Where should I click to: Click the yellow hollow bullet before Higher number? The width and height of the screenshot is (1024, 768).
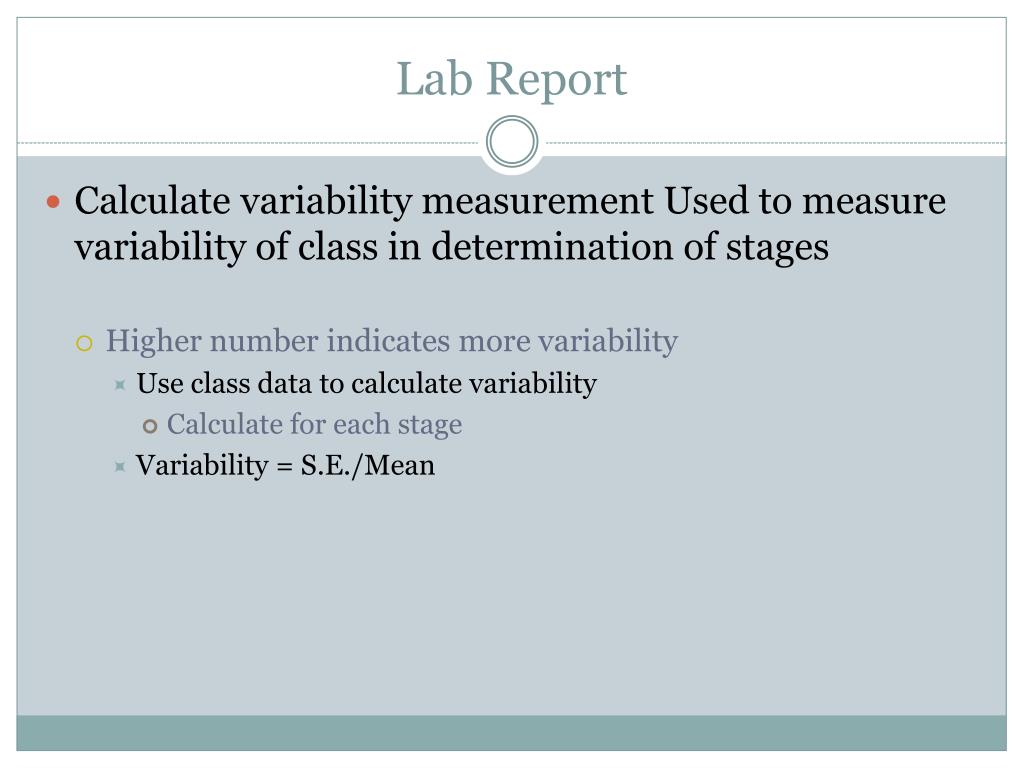point(84,343)
